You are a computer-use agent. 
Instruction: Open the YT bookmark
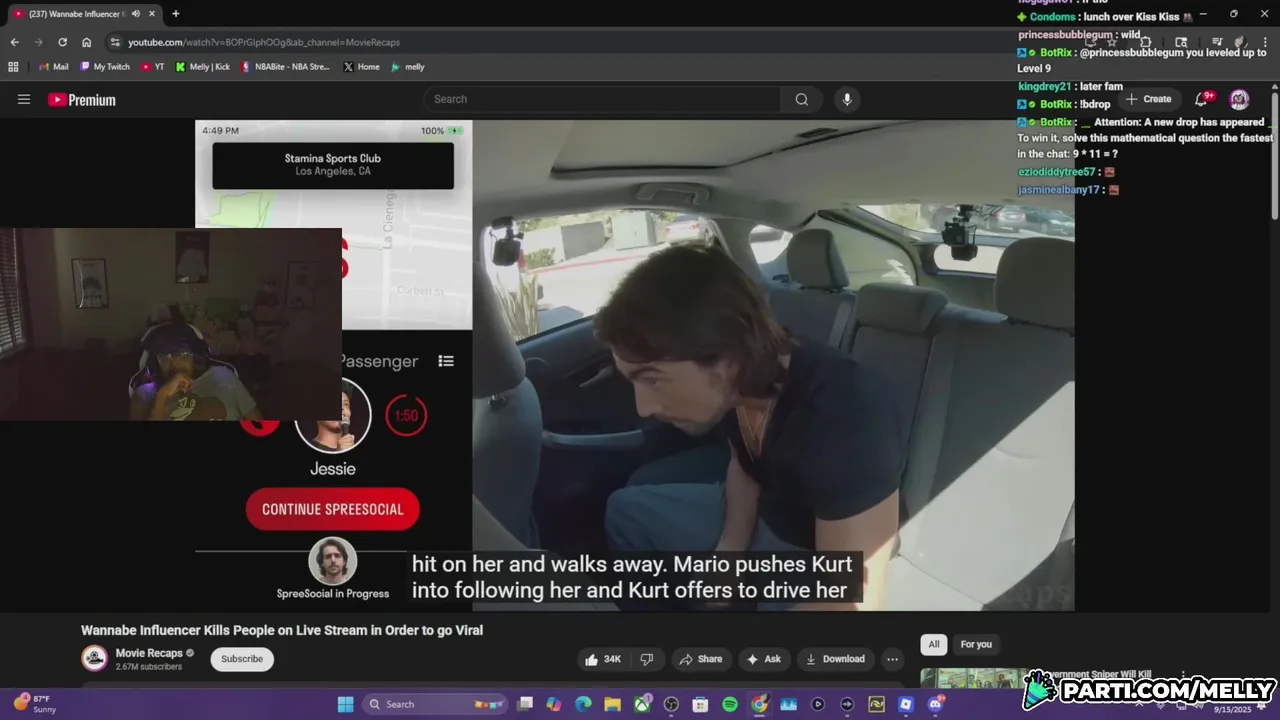(x=152, y=67)
